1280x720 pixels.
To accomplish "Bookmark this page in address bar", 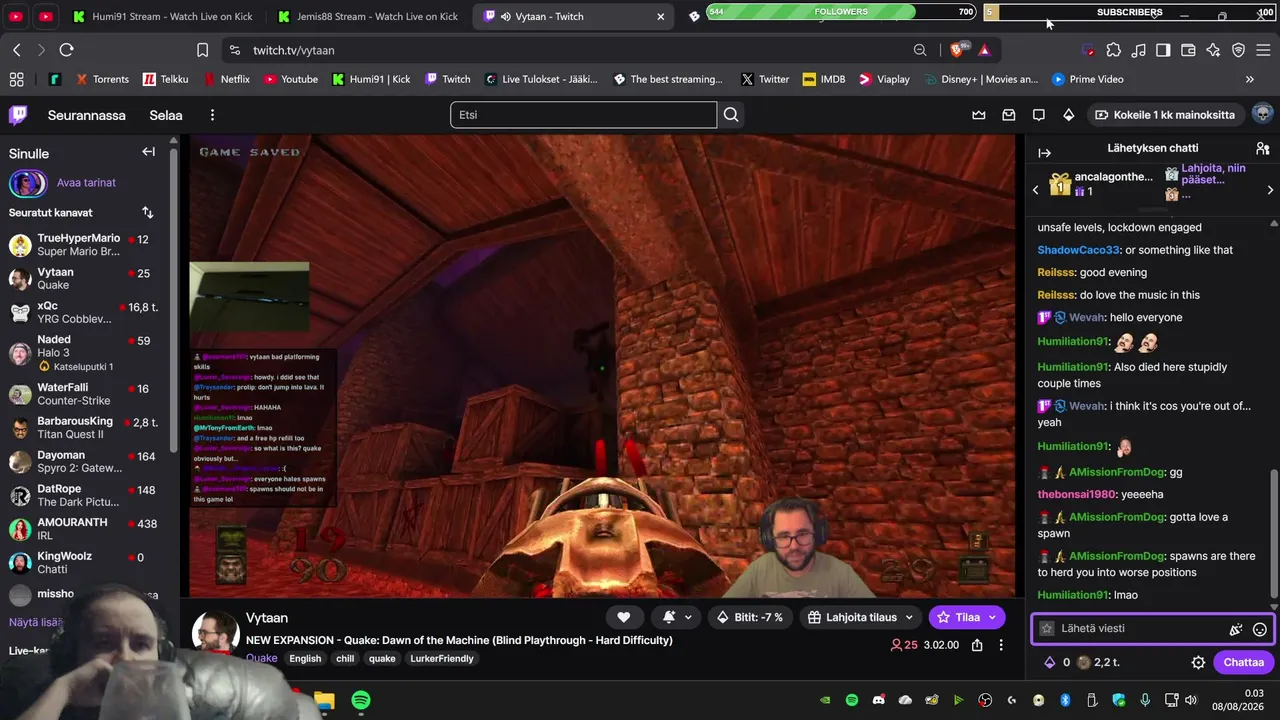I will pyautogui.click(x=202, y=50).
